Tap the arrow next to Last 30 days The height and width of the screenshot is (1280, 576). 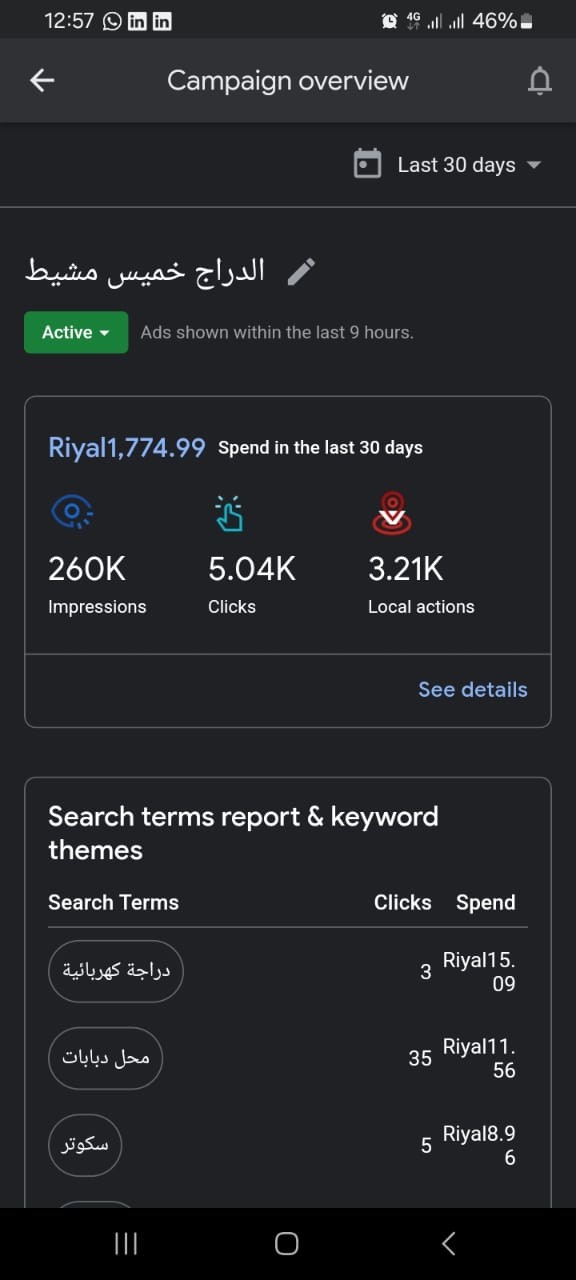pos(534,165)
